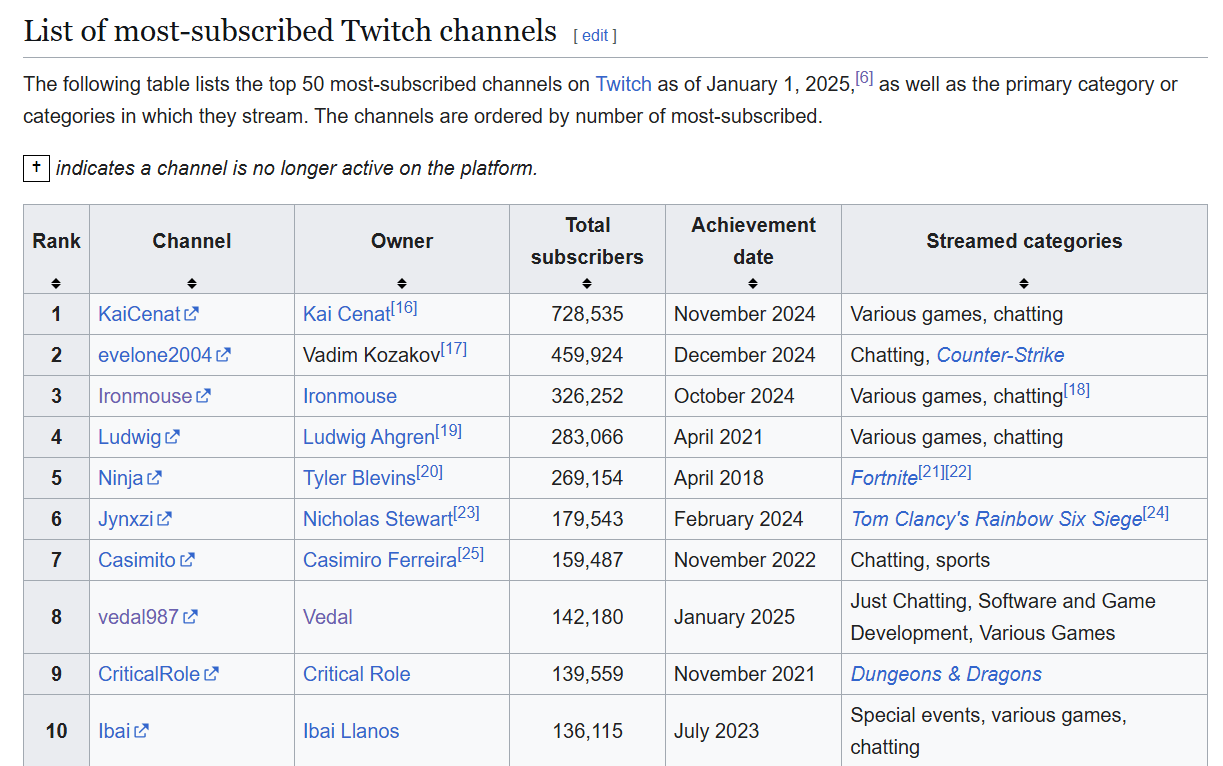Follow the Counter-Strike category link
Viewport: 1223px width, 766px height.
pos(1000,355)
